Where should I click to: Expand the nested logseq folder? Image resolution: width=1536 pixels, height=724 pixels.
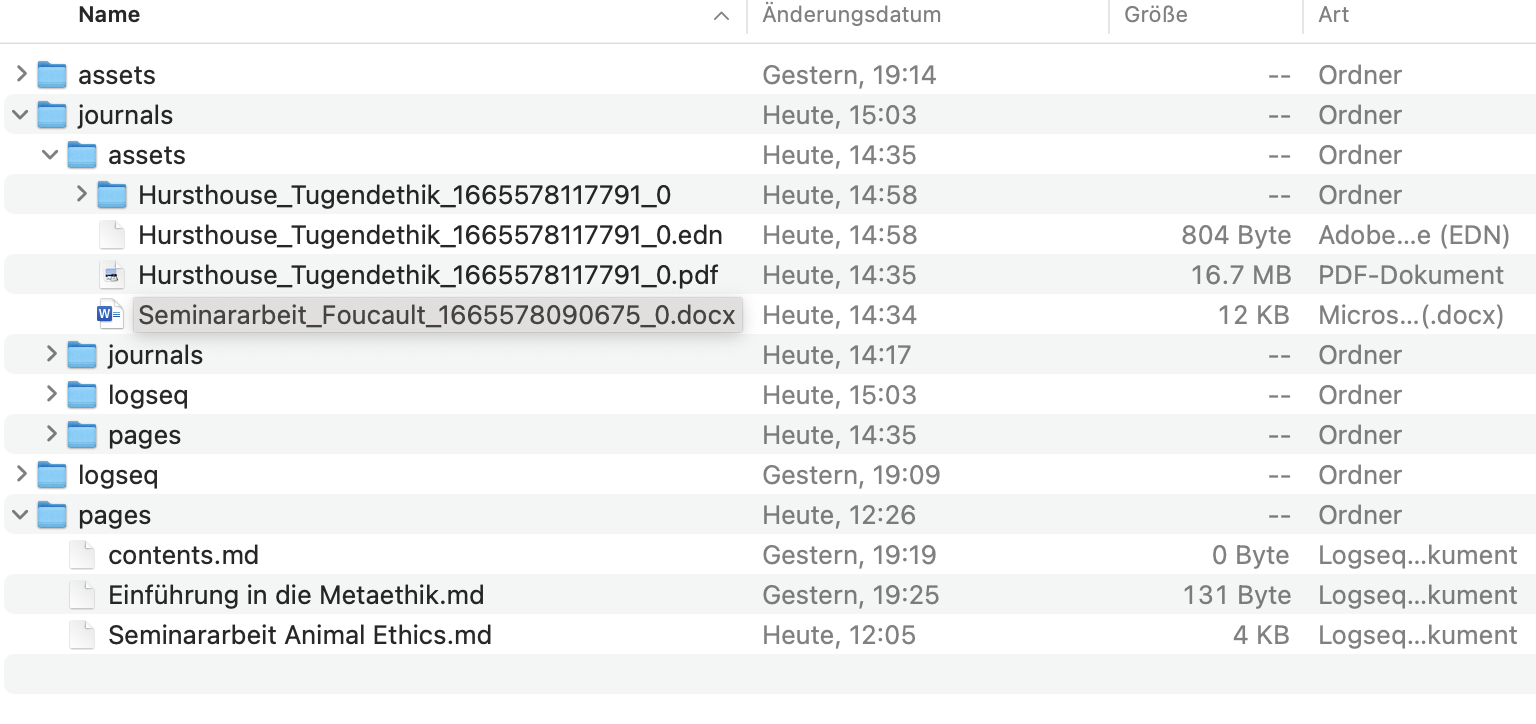click(x=49, y=394)
